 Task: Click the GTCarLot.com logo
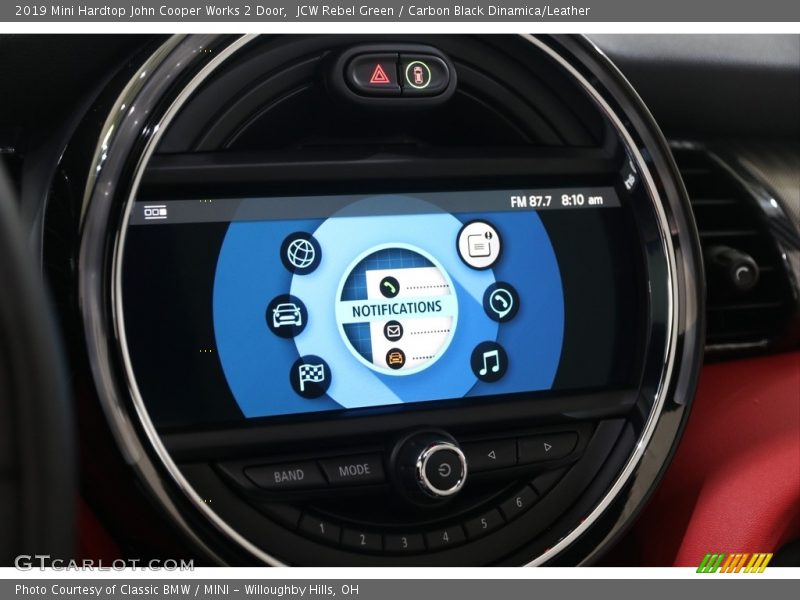coord(105,563)
